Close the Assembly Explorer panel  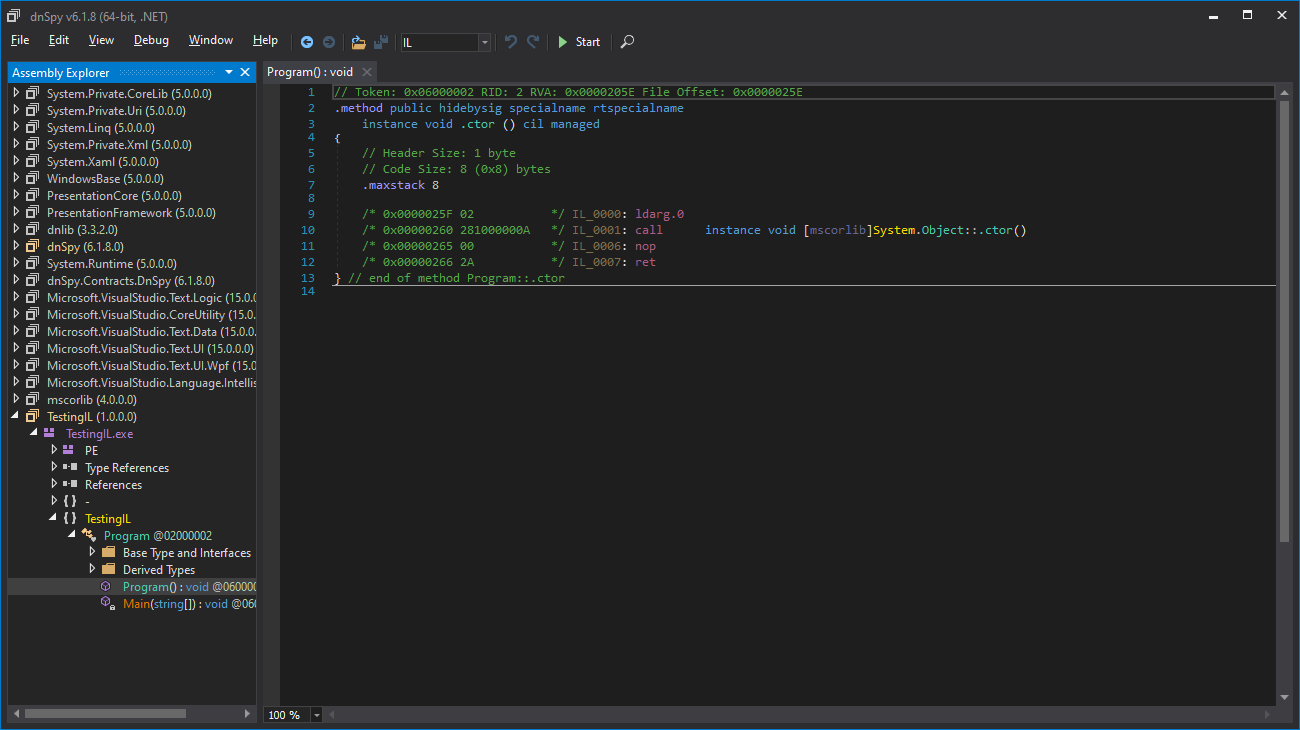pos(245,72)
